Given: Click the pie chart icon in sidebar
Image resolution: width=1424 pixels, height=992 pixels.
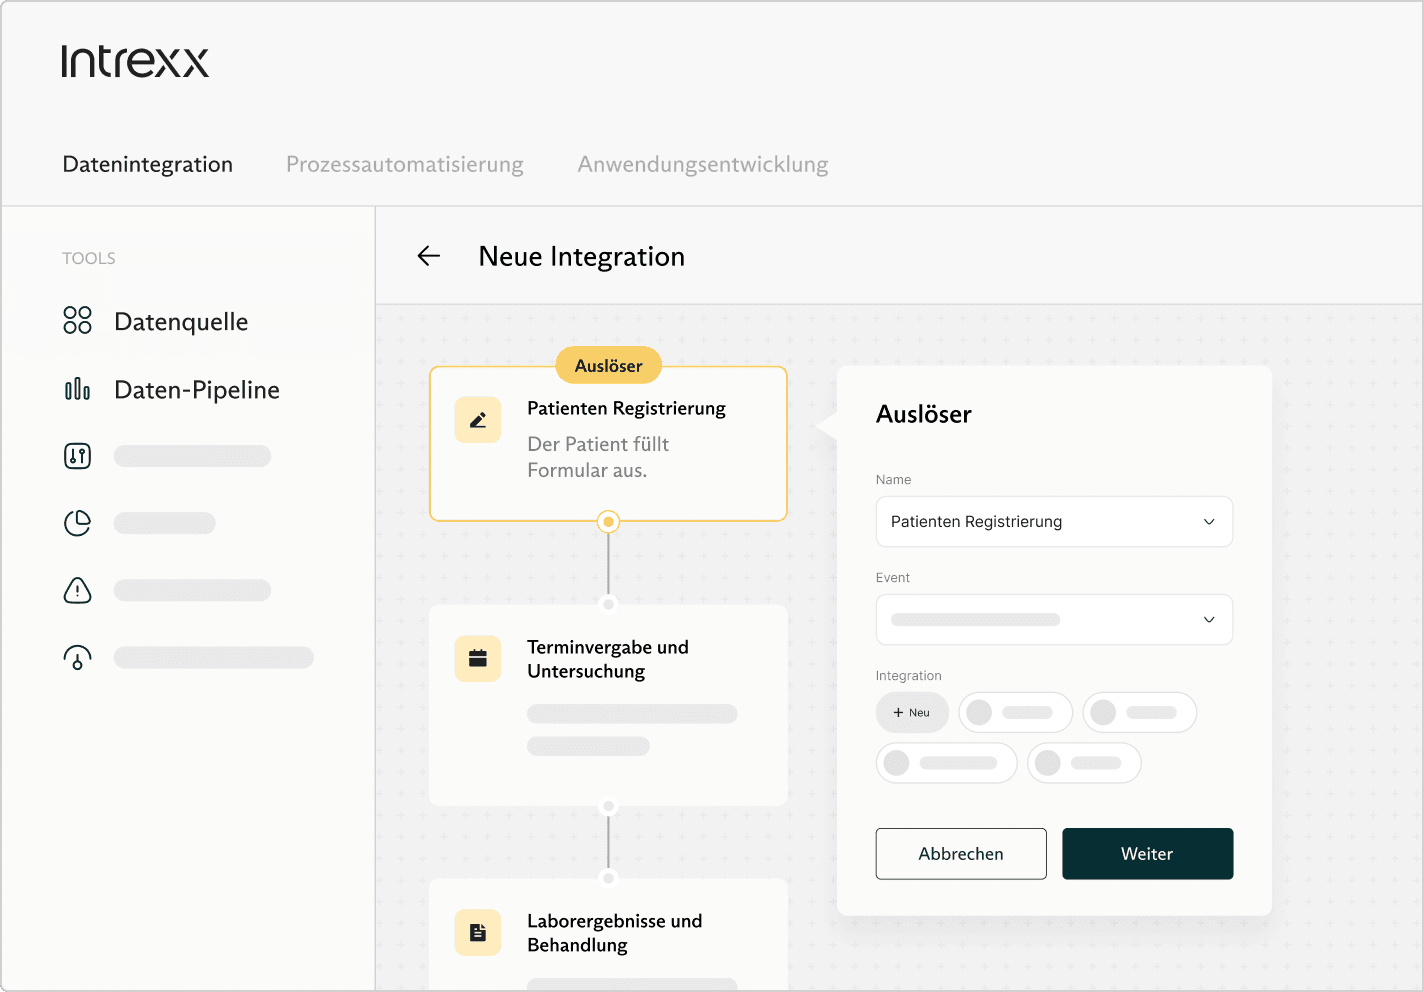Looking at the screenshot, I should (77, 523).
